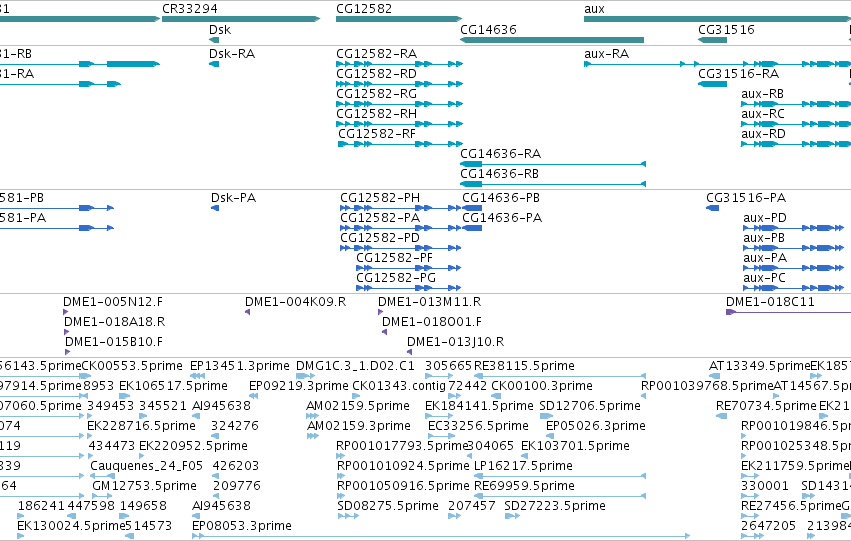Select the aux-PC protein label

pyautogui.click(x=764, y=278)
